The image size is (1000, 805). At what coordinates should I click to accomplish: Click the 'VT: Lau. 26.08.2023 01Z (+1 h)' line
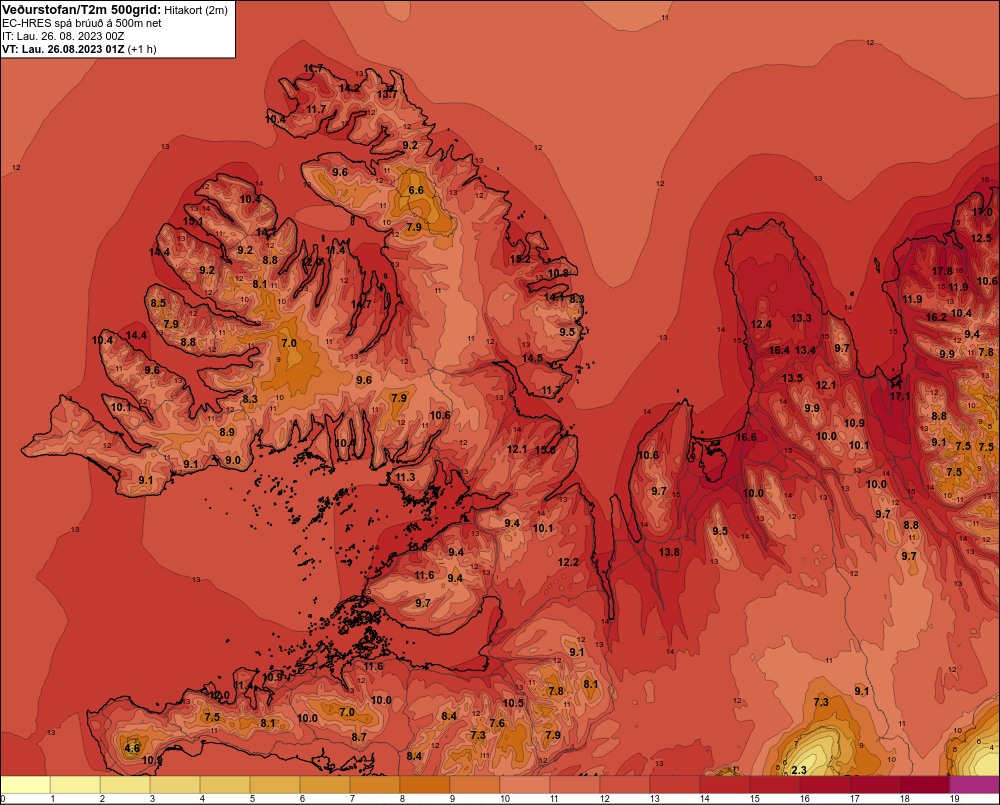[x=79, y=49]
